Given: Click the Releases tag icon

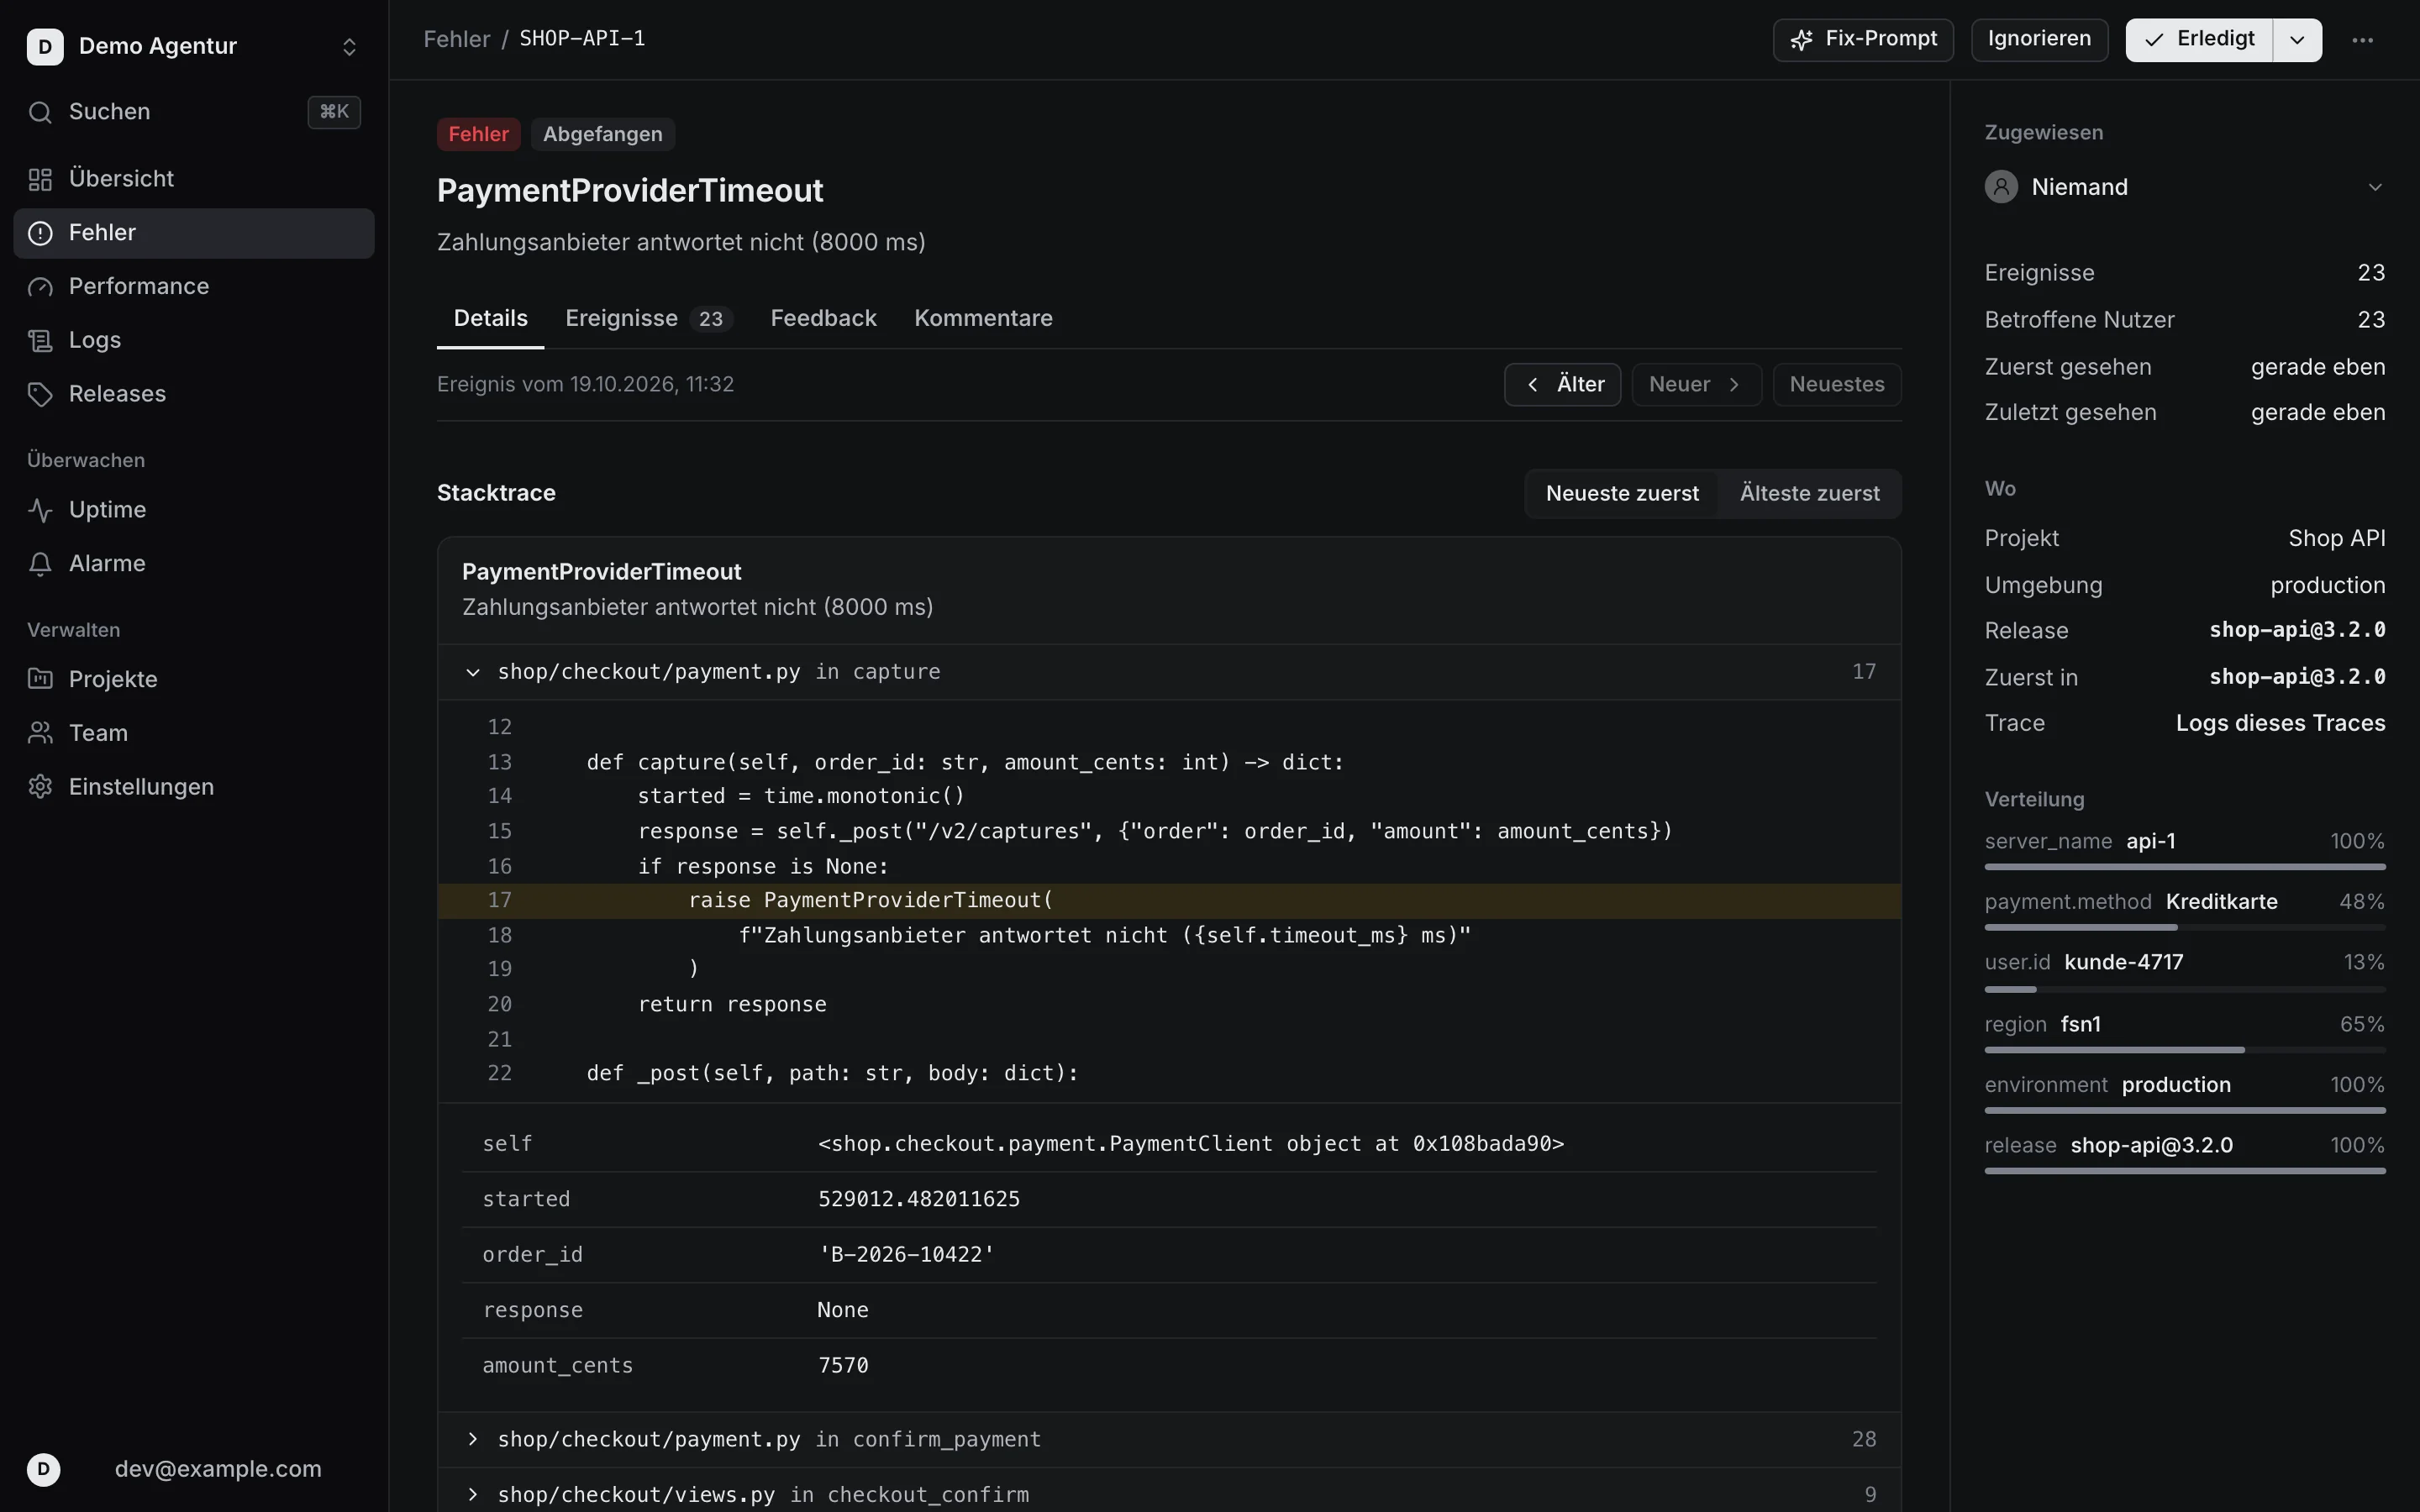Looking at the screenshot, I should (40, 394).
